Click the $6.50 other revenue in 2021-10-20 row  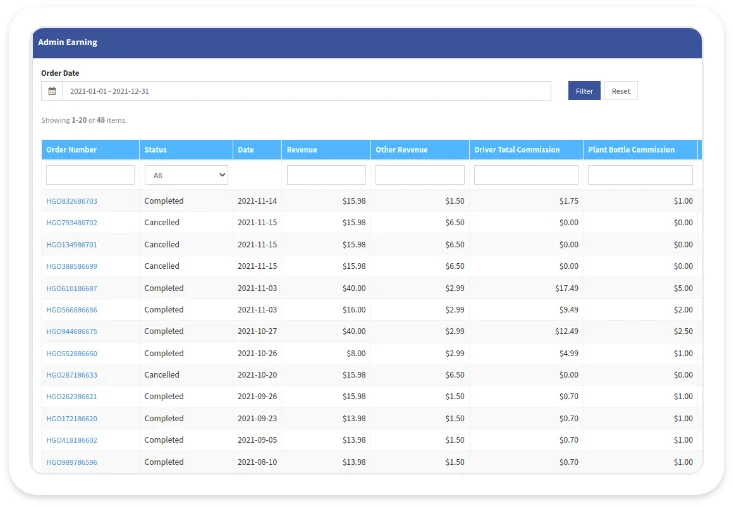[x=454, y=375]
